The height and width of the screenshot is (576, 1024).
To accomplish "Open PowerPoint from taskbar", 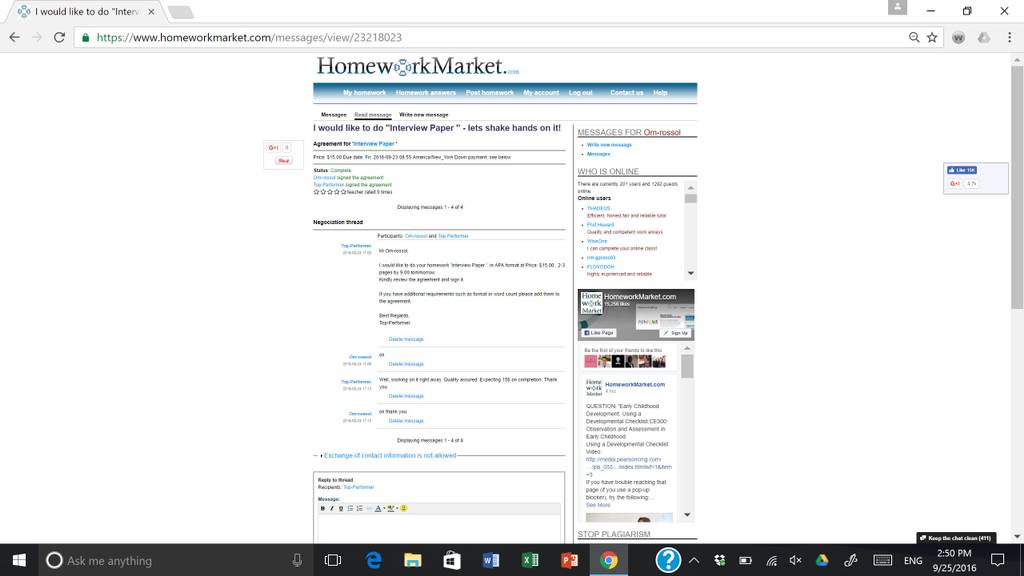I will click(x=569, y=560).
